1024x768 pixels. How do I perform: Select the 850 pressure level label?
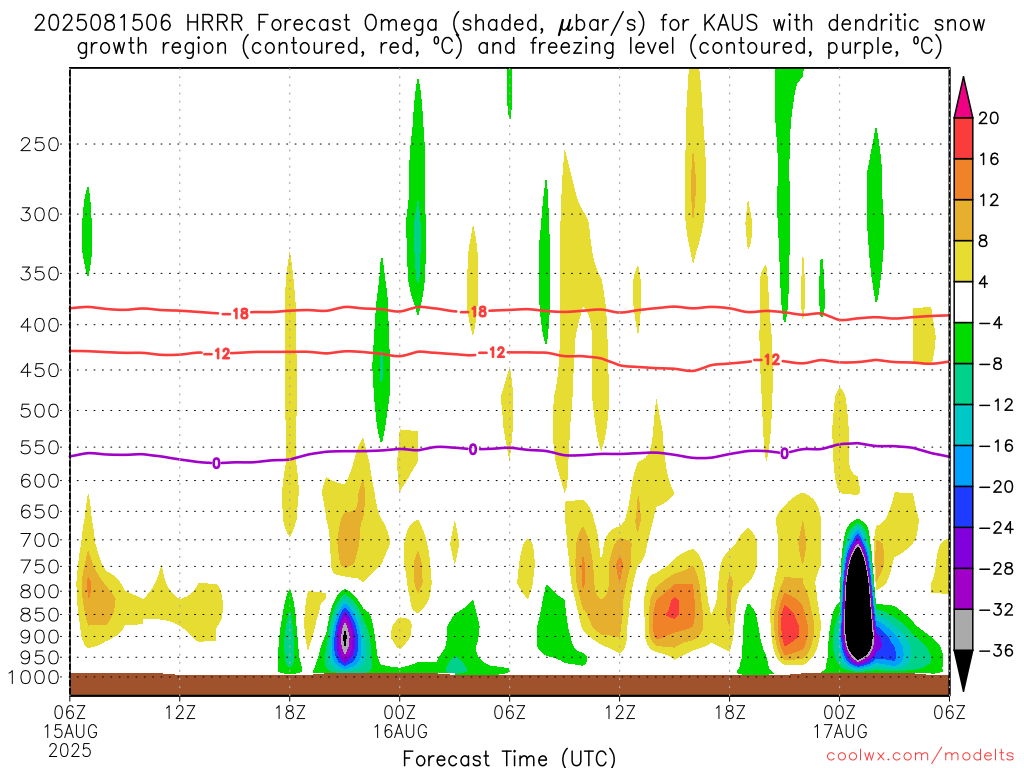click(40, 615)
